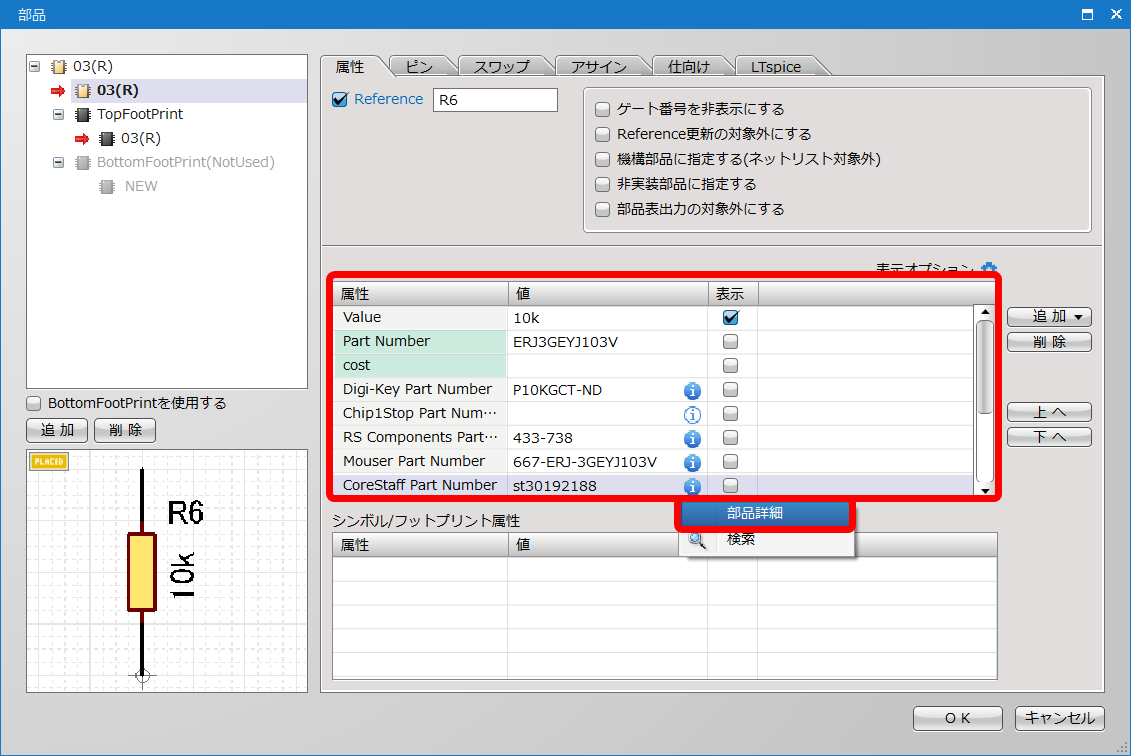Click the Mouser Part Number info icon

coord(692,462)
